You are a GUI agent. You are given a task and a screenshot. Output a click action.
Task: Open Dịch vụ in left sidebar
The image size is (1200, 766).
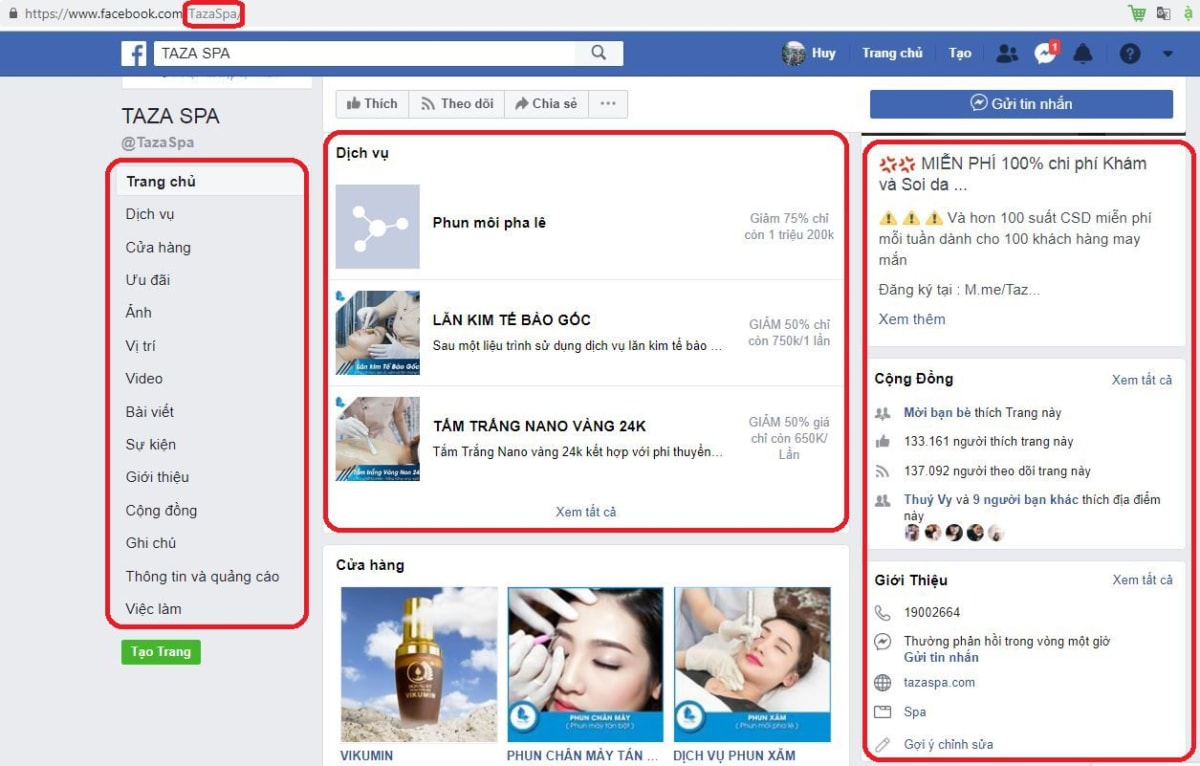(150, 214)
